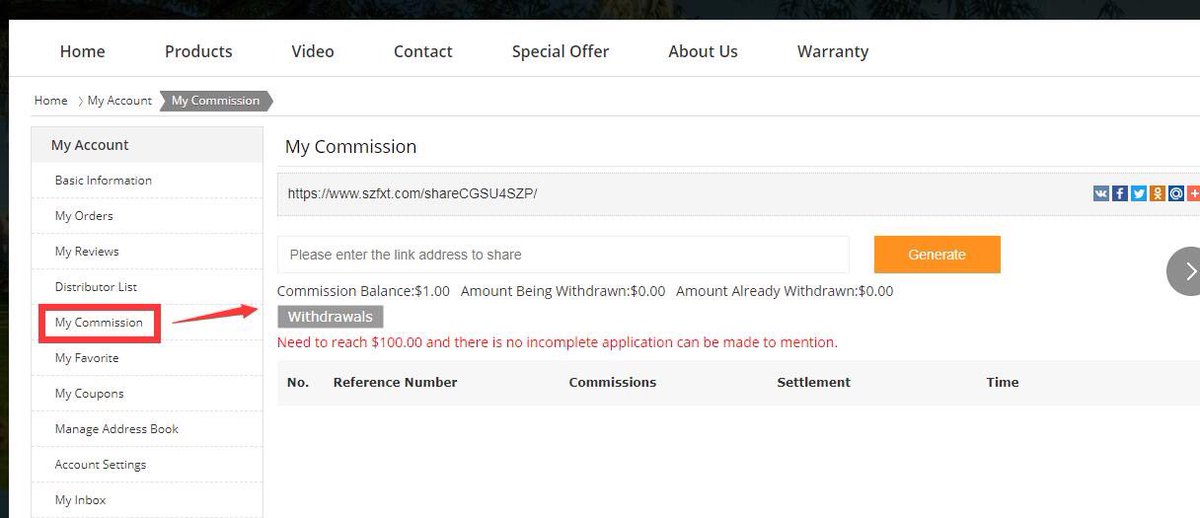Open My Orders in sidebar

tap(84, 216)
